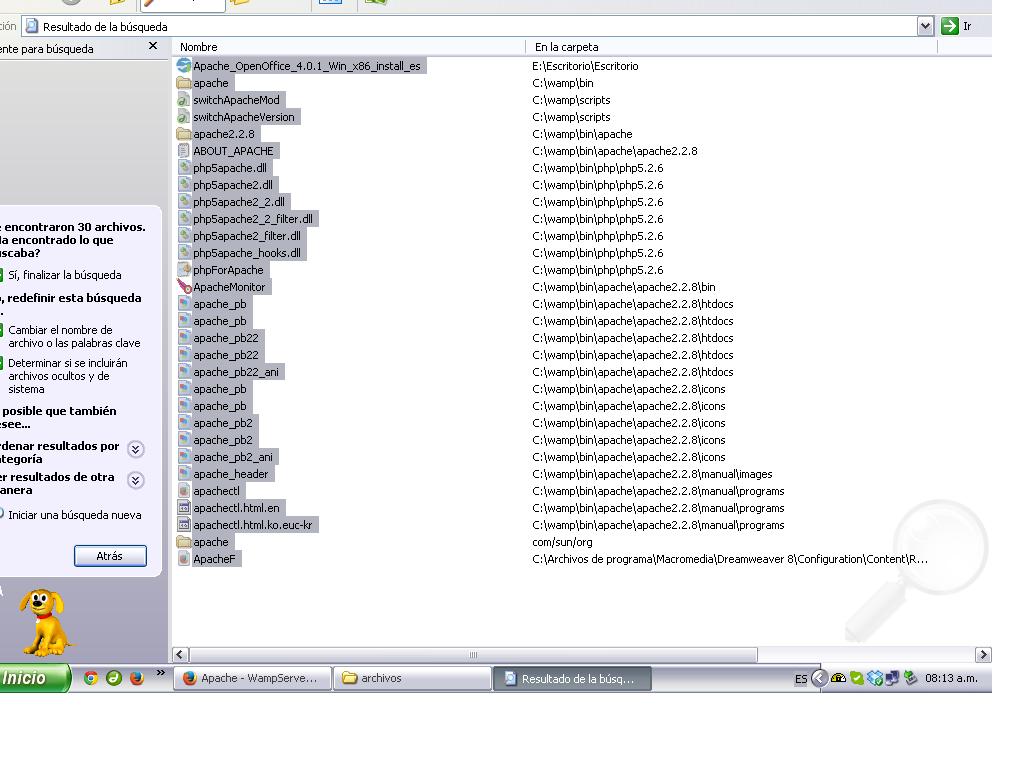Screen dimensions: 1024x768
Task: Click the path 'C:\wamp\bin\apache\apache2.2.8\bin'
Action: click(x=624, y=287)
